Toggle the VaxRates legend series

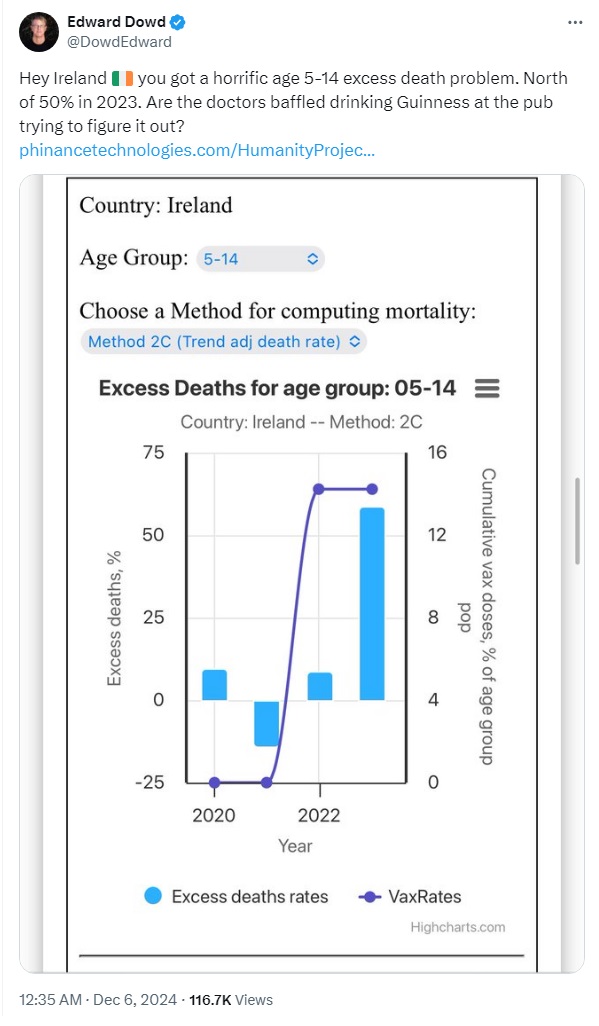410,896
